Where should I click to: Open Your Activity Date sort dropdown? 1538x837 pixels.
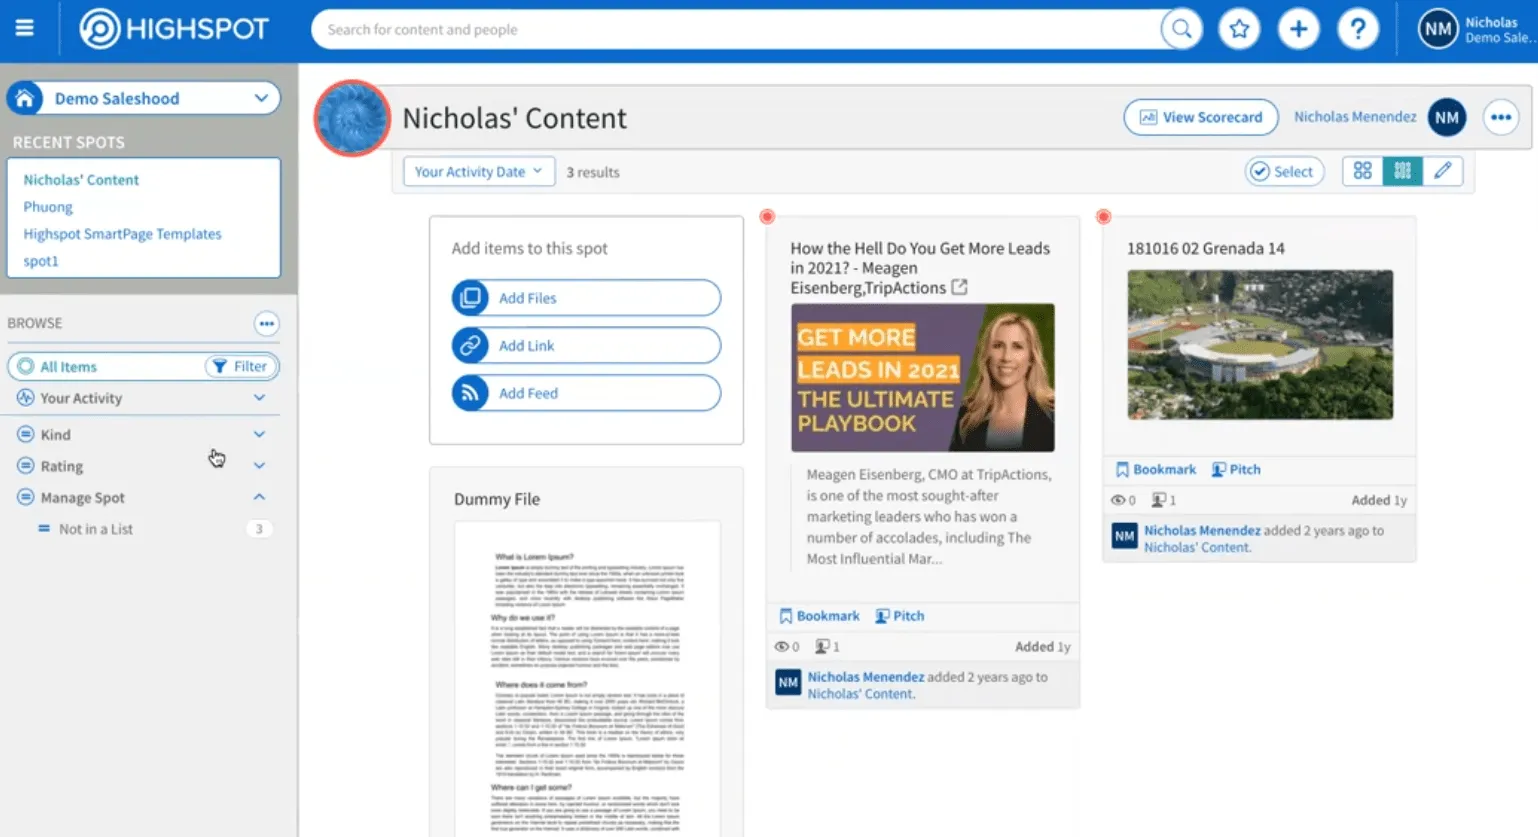[478, 171]
